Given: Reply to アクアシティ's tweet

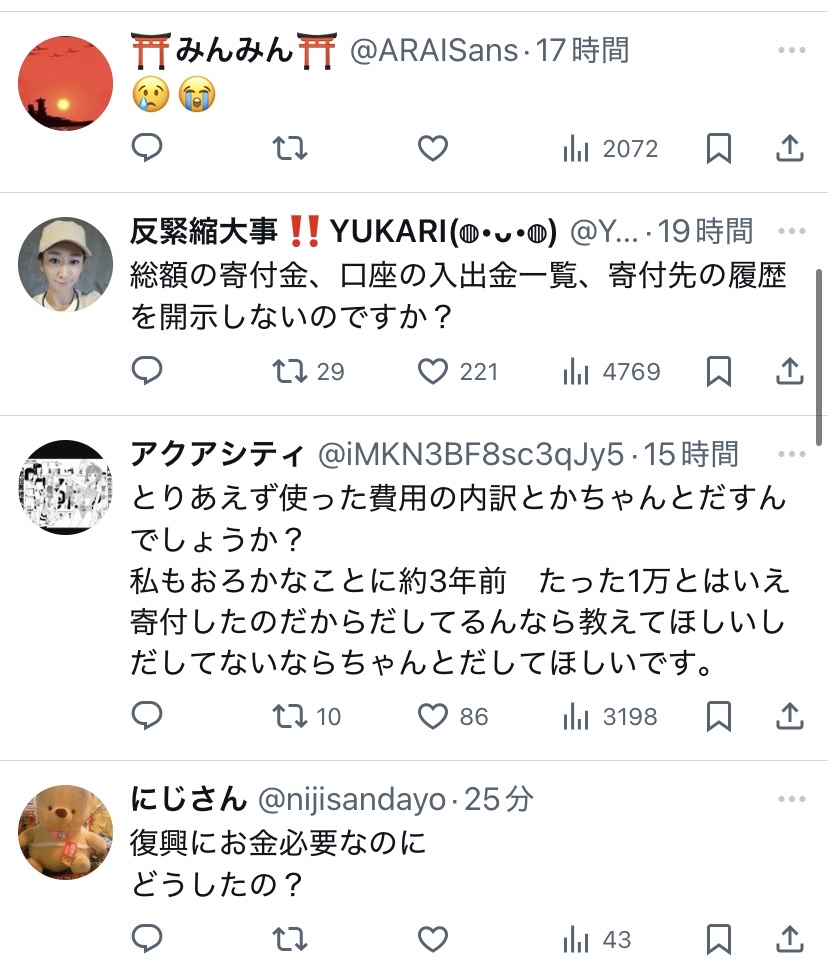Looking at the screenshot, I should (x=147, y=715).
